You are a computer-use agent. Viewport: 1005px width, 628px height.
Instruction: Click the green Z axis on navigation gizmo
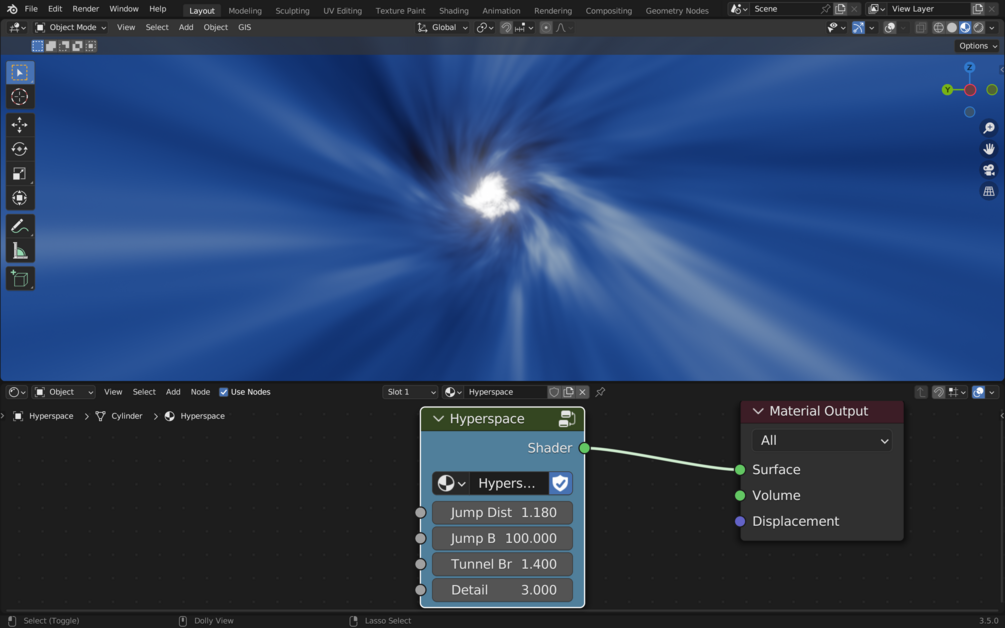click(x=968, y=67)
